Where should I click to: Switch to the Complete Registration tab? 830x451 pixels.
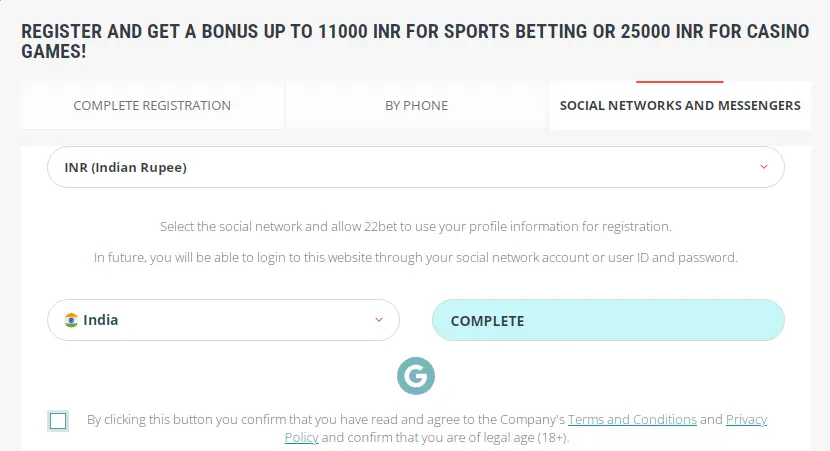click(x=152, y=105)
